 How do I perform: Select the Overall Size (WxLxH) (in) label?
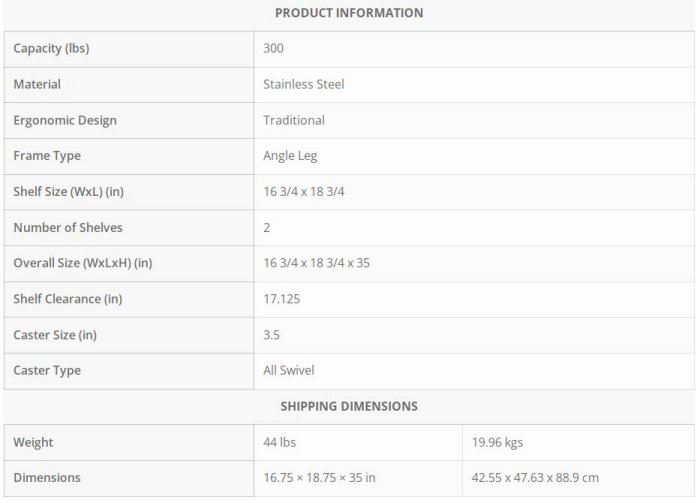coord(83,264)
